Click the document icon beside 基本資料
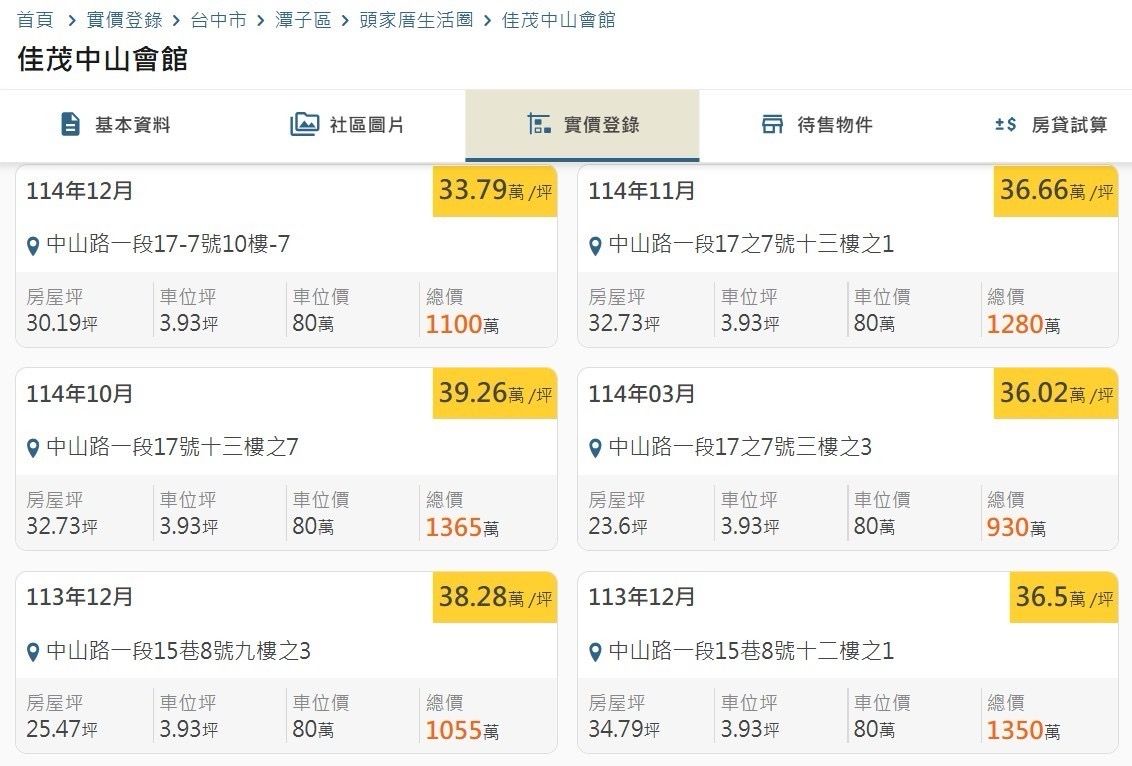The image size is (1132, 766). point(70,125)
